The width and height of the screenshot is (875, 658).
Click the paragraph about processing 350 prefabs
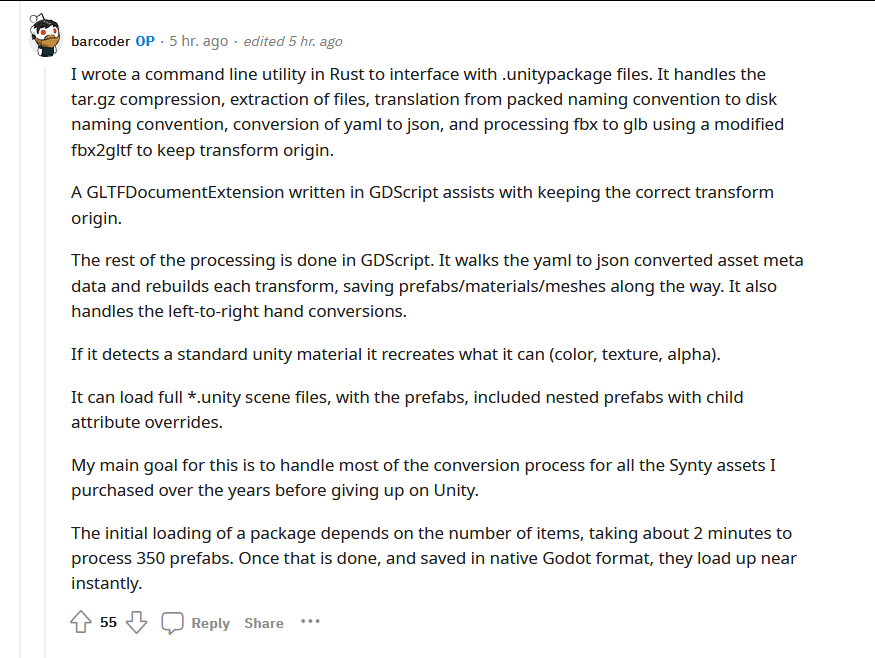[x=434, y=558]
